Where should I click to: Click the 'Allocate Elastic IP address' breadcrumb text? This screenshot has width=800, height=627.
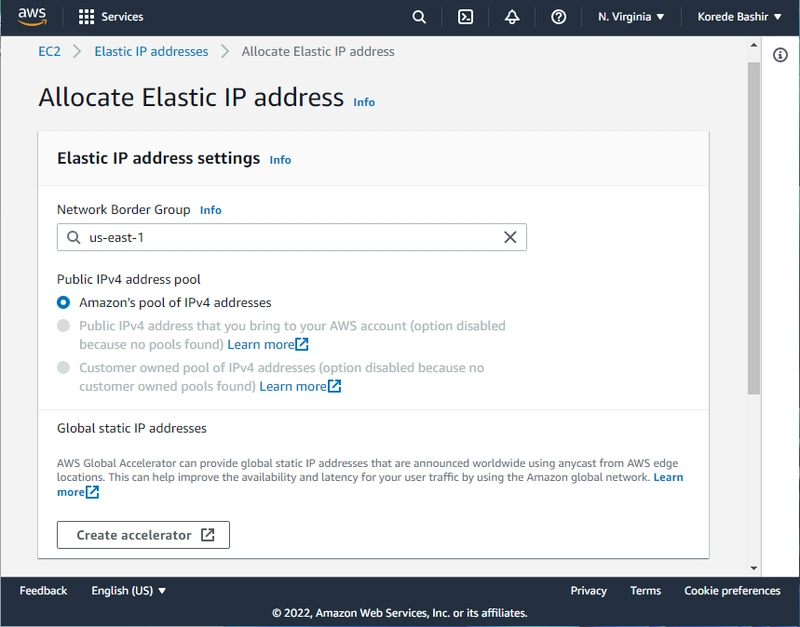pos(318,52)
